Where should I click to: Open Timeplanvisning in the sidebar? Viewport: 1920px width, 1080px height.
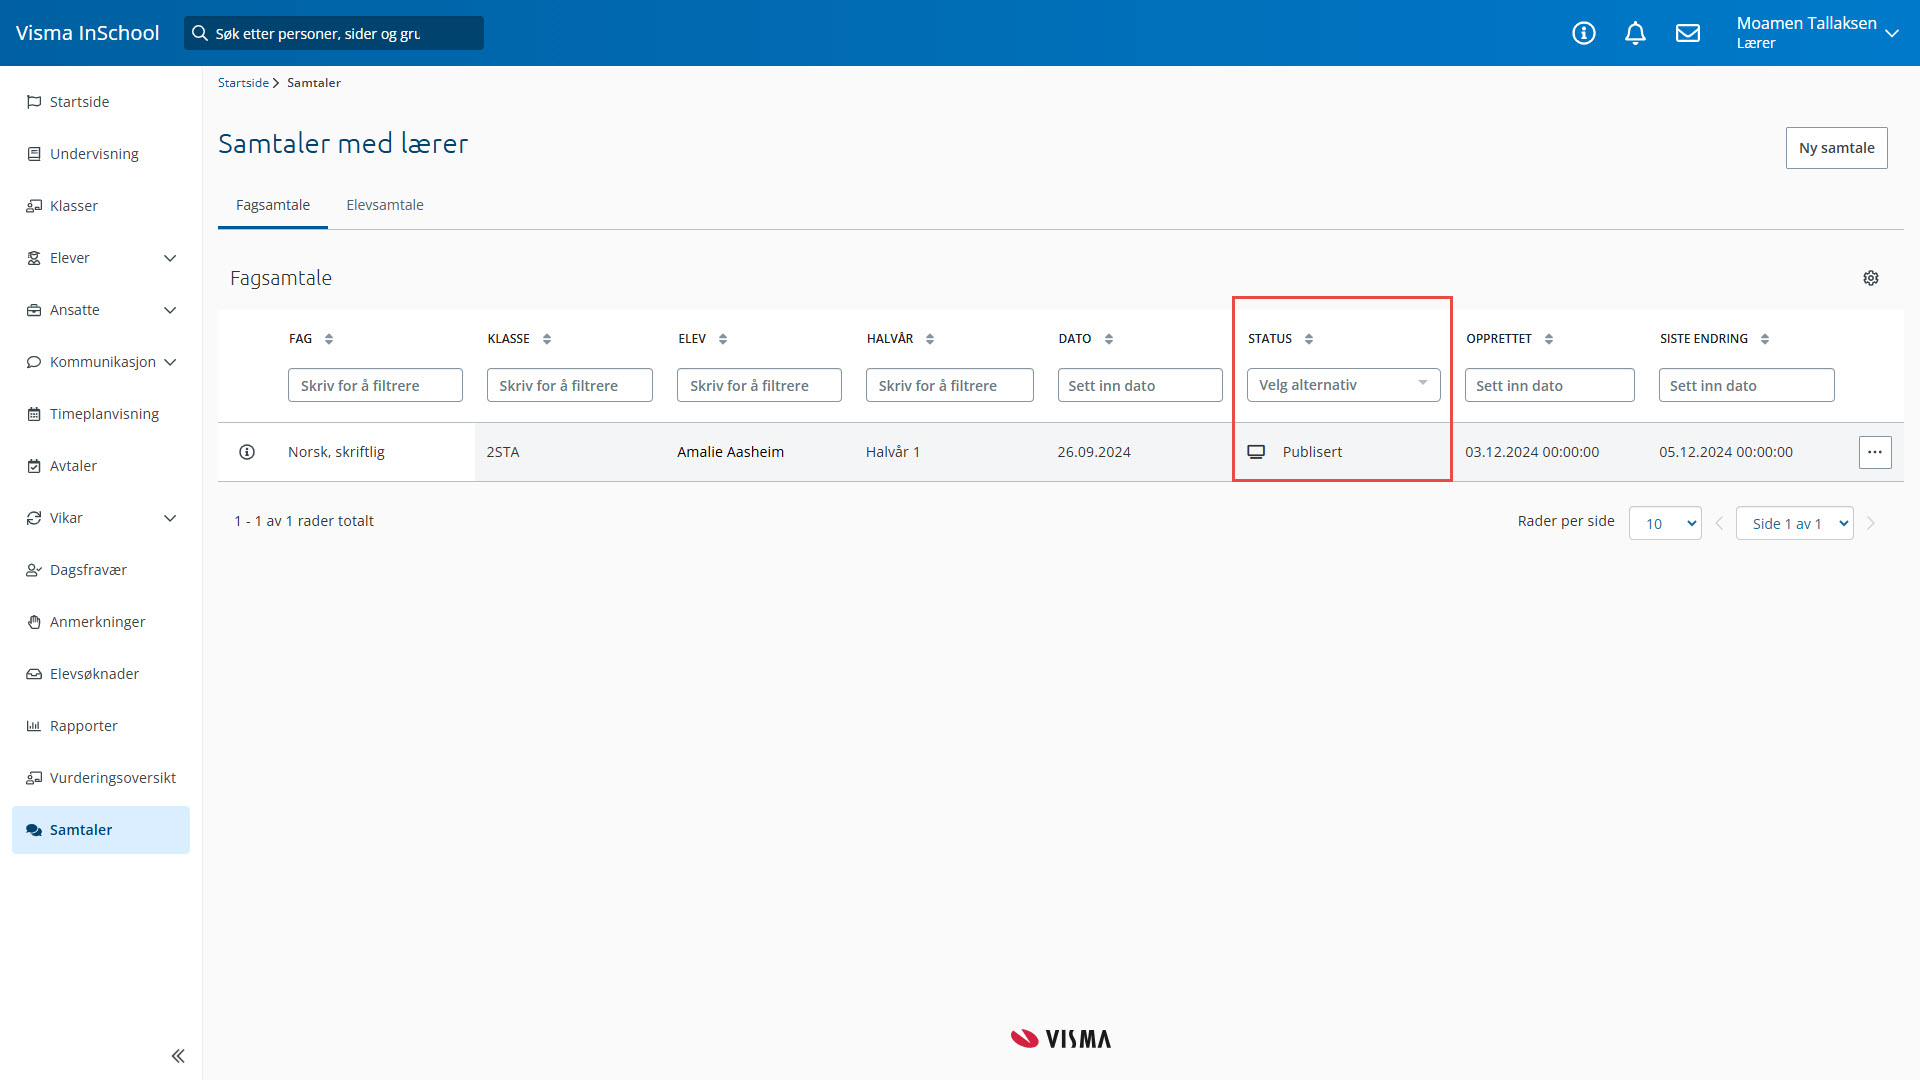(x=104, y=414)
